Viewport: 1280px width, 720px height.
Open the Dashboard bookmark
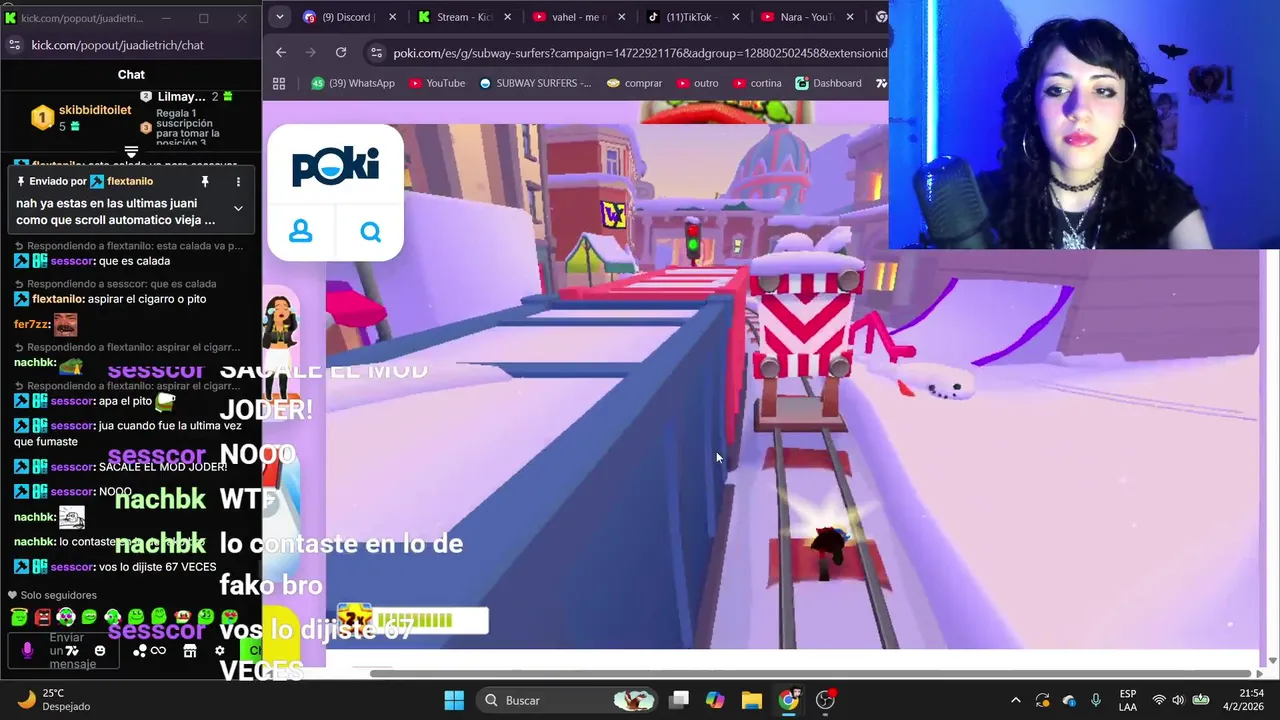pos(827,83)
